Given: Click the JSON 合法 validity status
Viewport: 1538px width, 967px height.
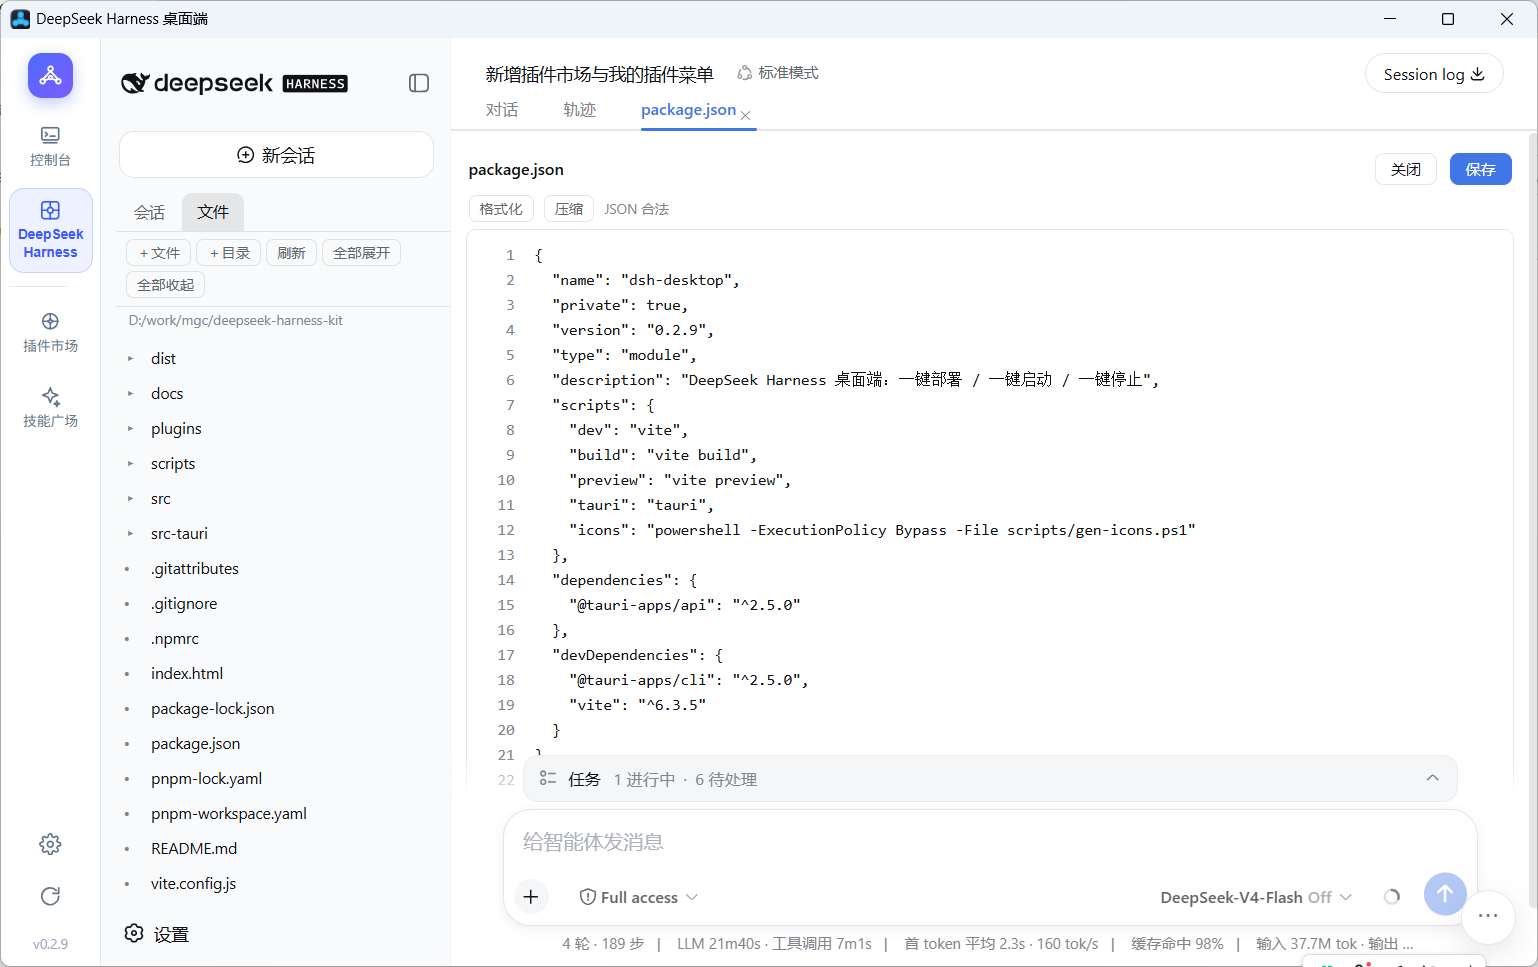Looking at the screenshot, I should pyautogui.click(x=636, y=209).
